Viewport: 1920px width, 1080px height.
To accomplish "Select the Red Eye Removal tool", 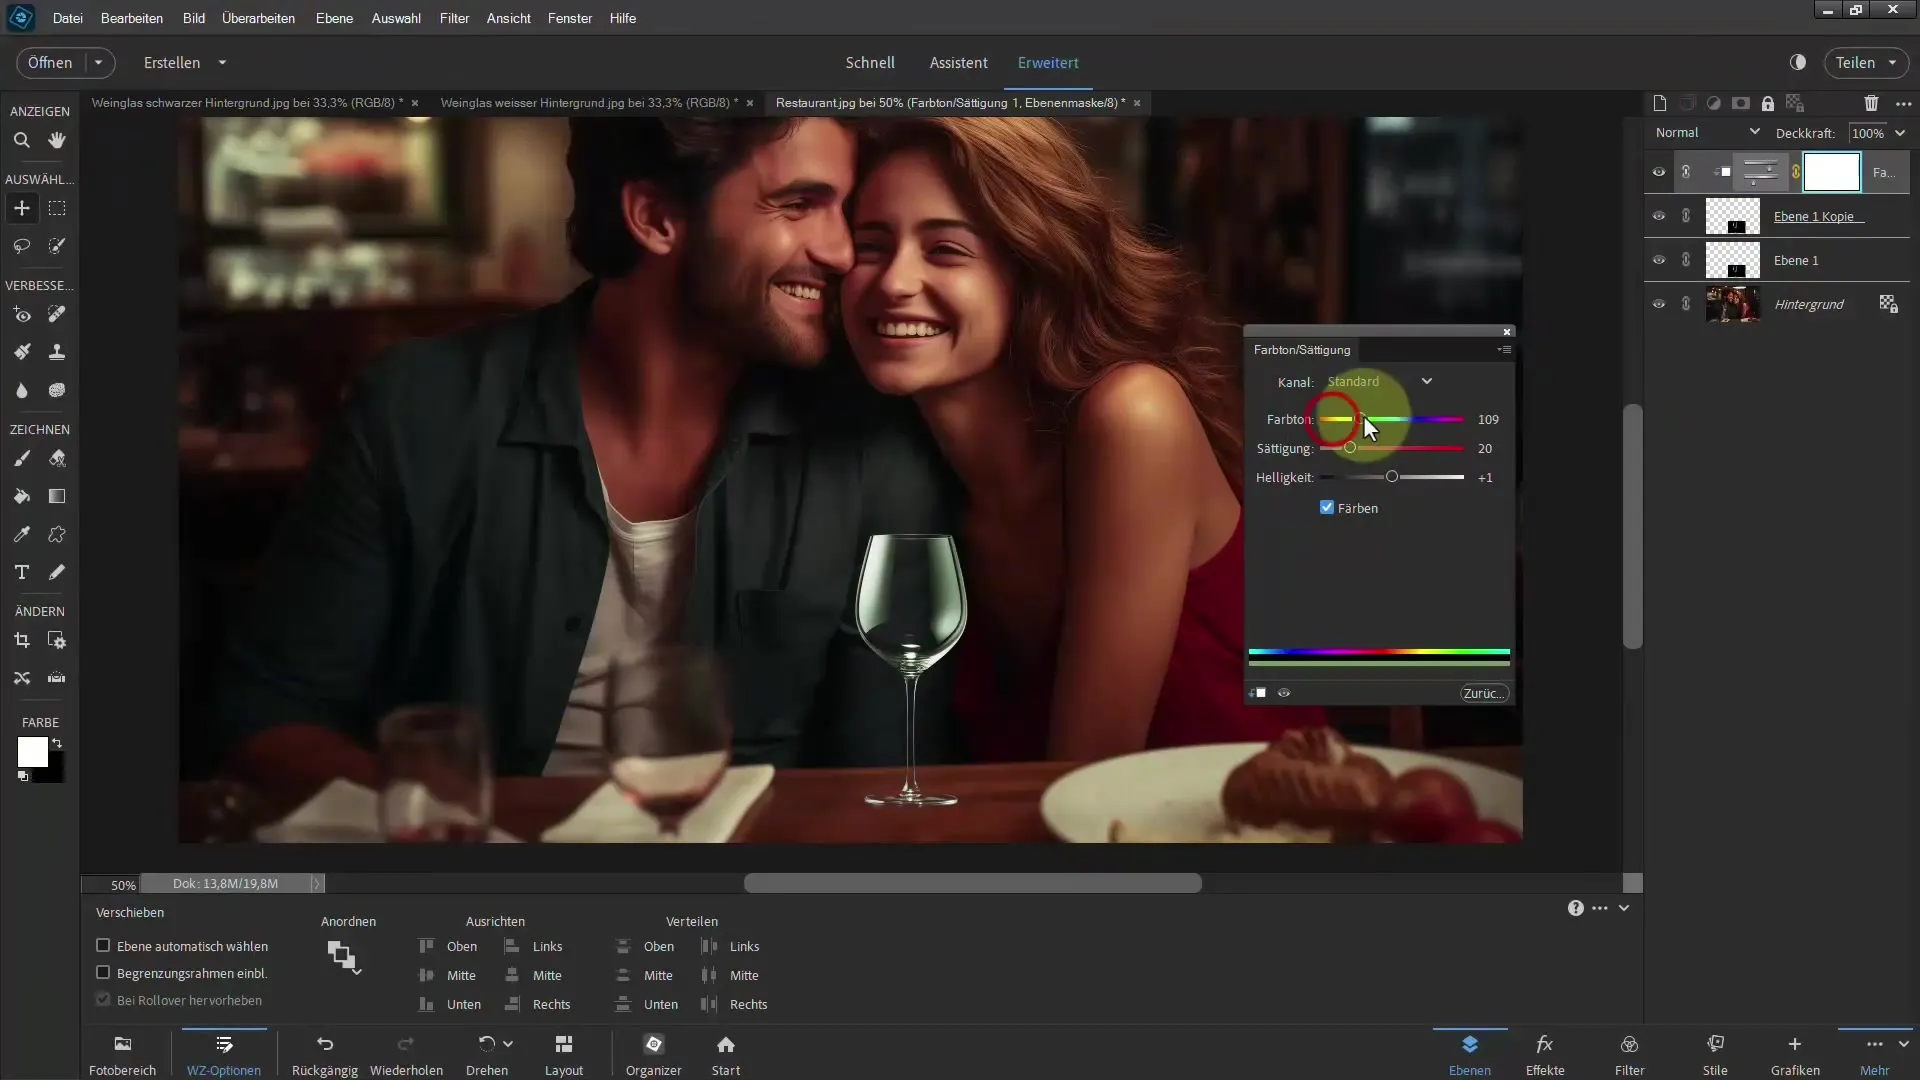I will tap(21, 315).
